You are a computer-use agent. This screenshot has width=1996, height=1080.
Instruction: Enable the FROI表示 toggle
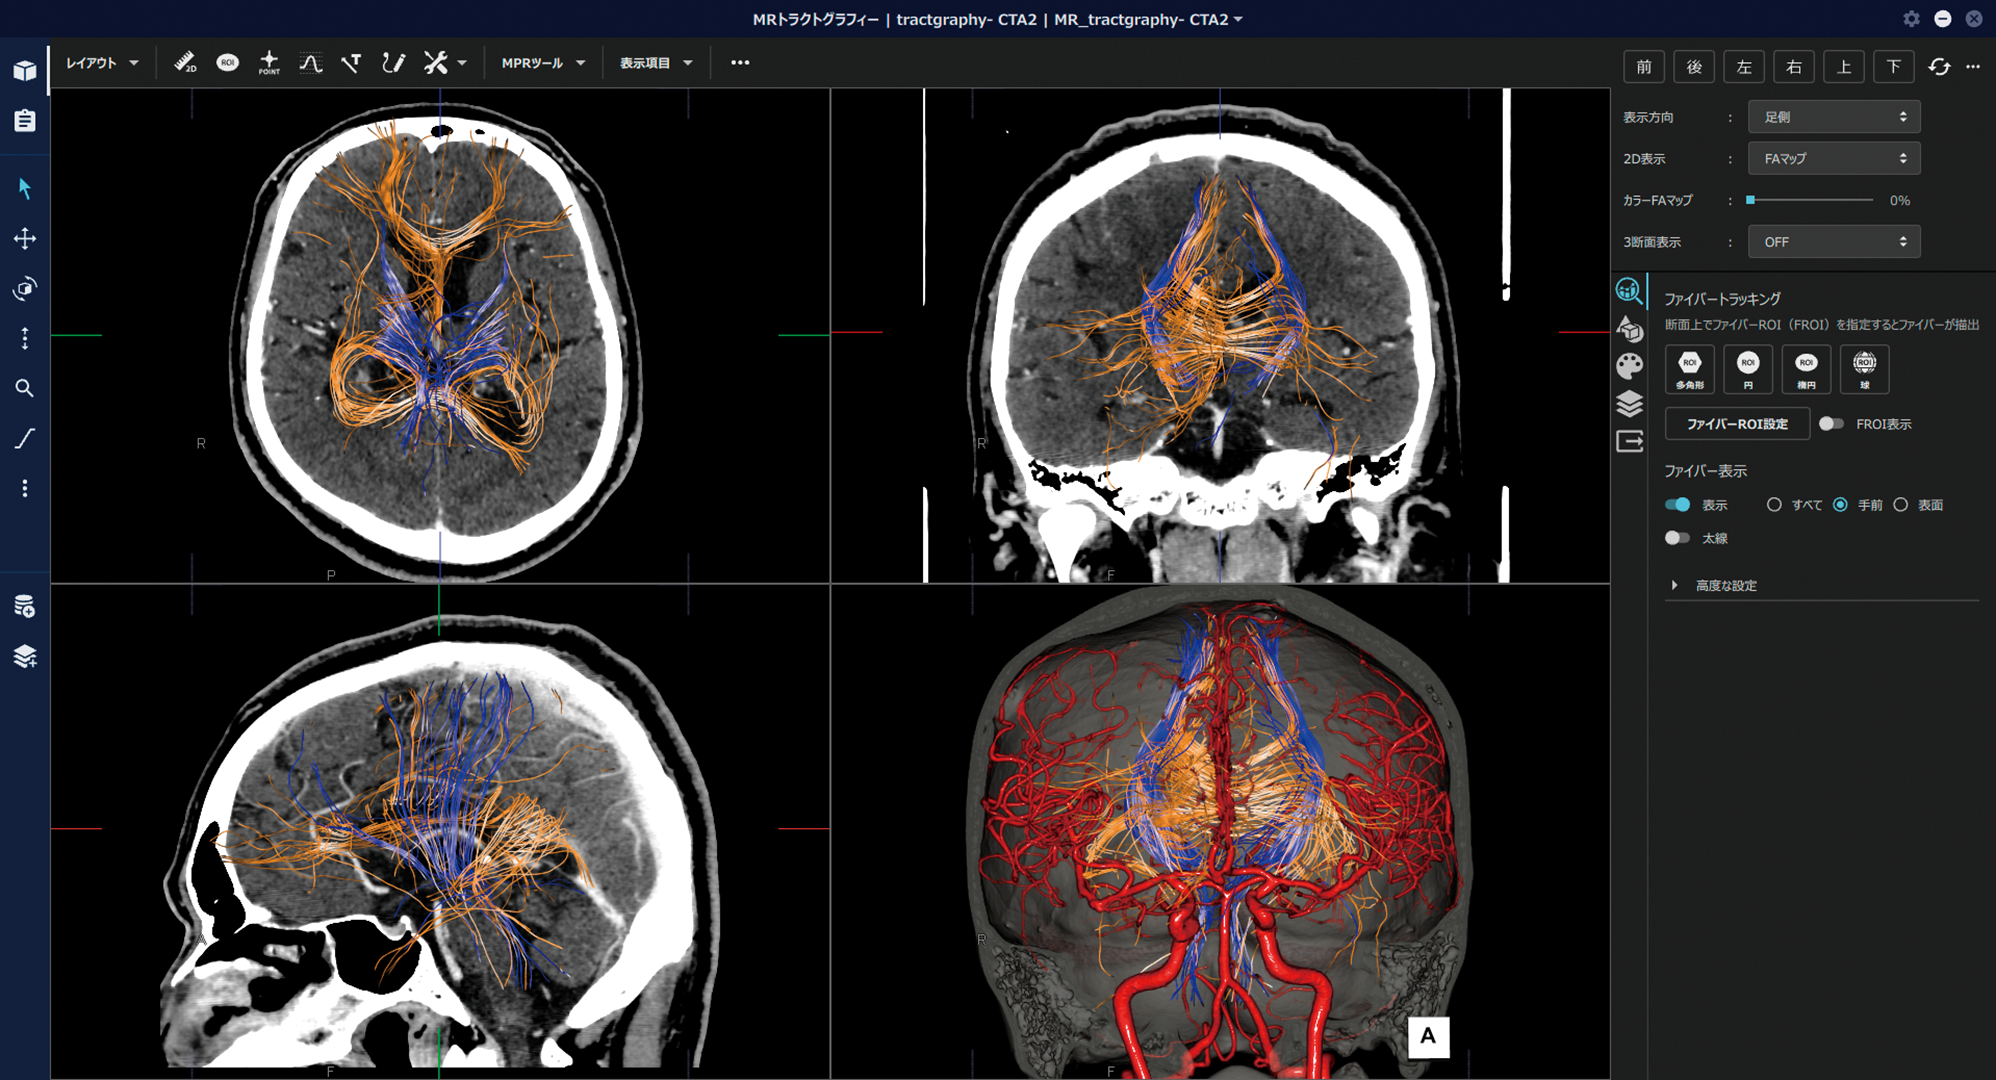[1831, 424]
